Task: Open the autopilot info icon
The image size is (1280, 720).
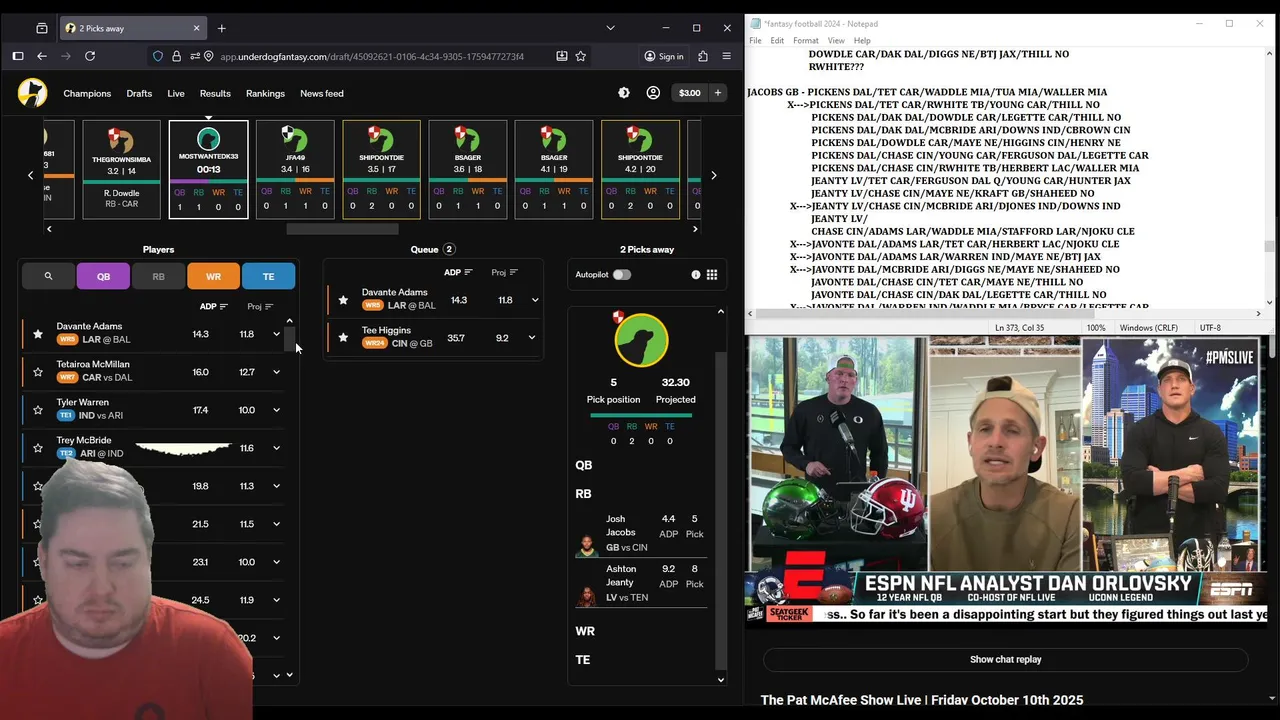Action: pos(696,274)
